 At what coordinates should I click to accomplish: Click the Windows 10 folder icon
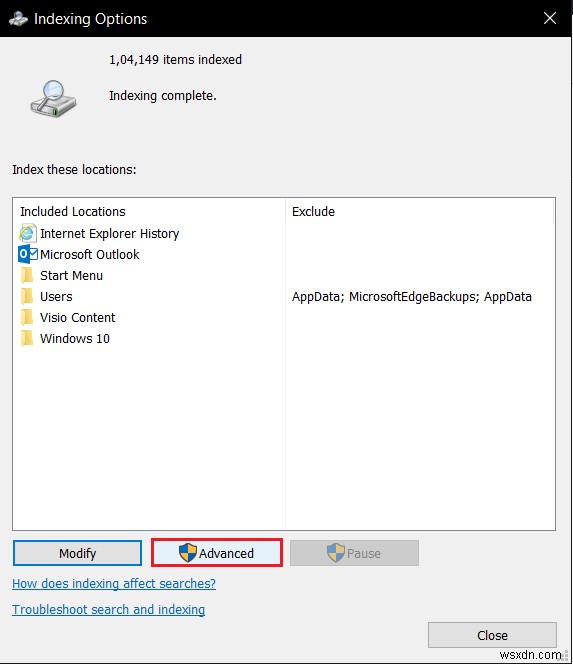tap(27, 338)
